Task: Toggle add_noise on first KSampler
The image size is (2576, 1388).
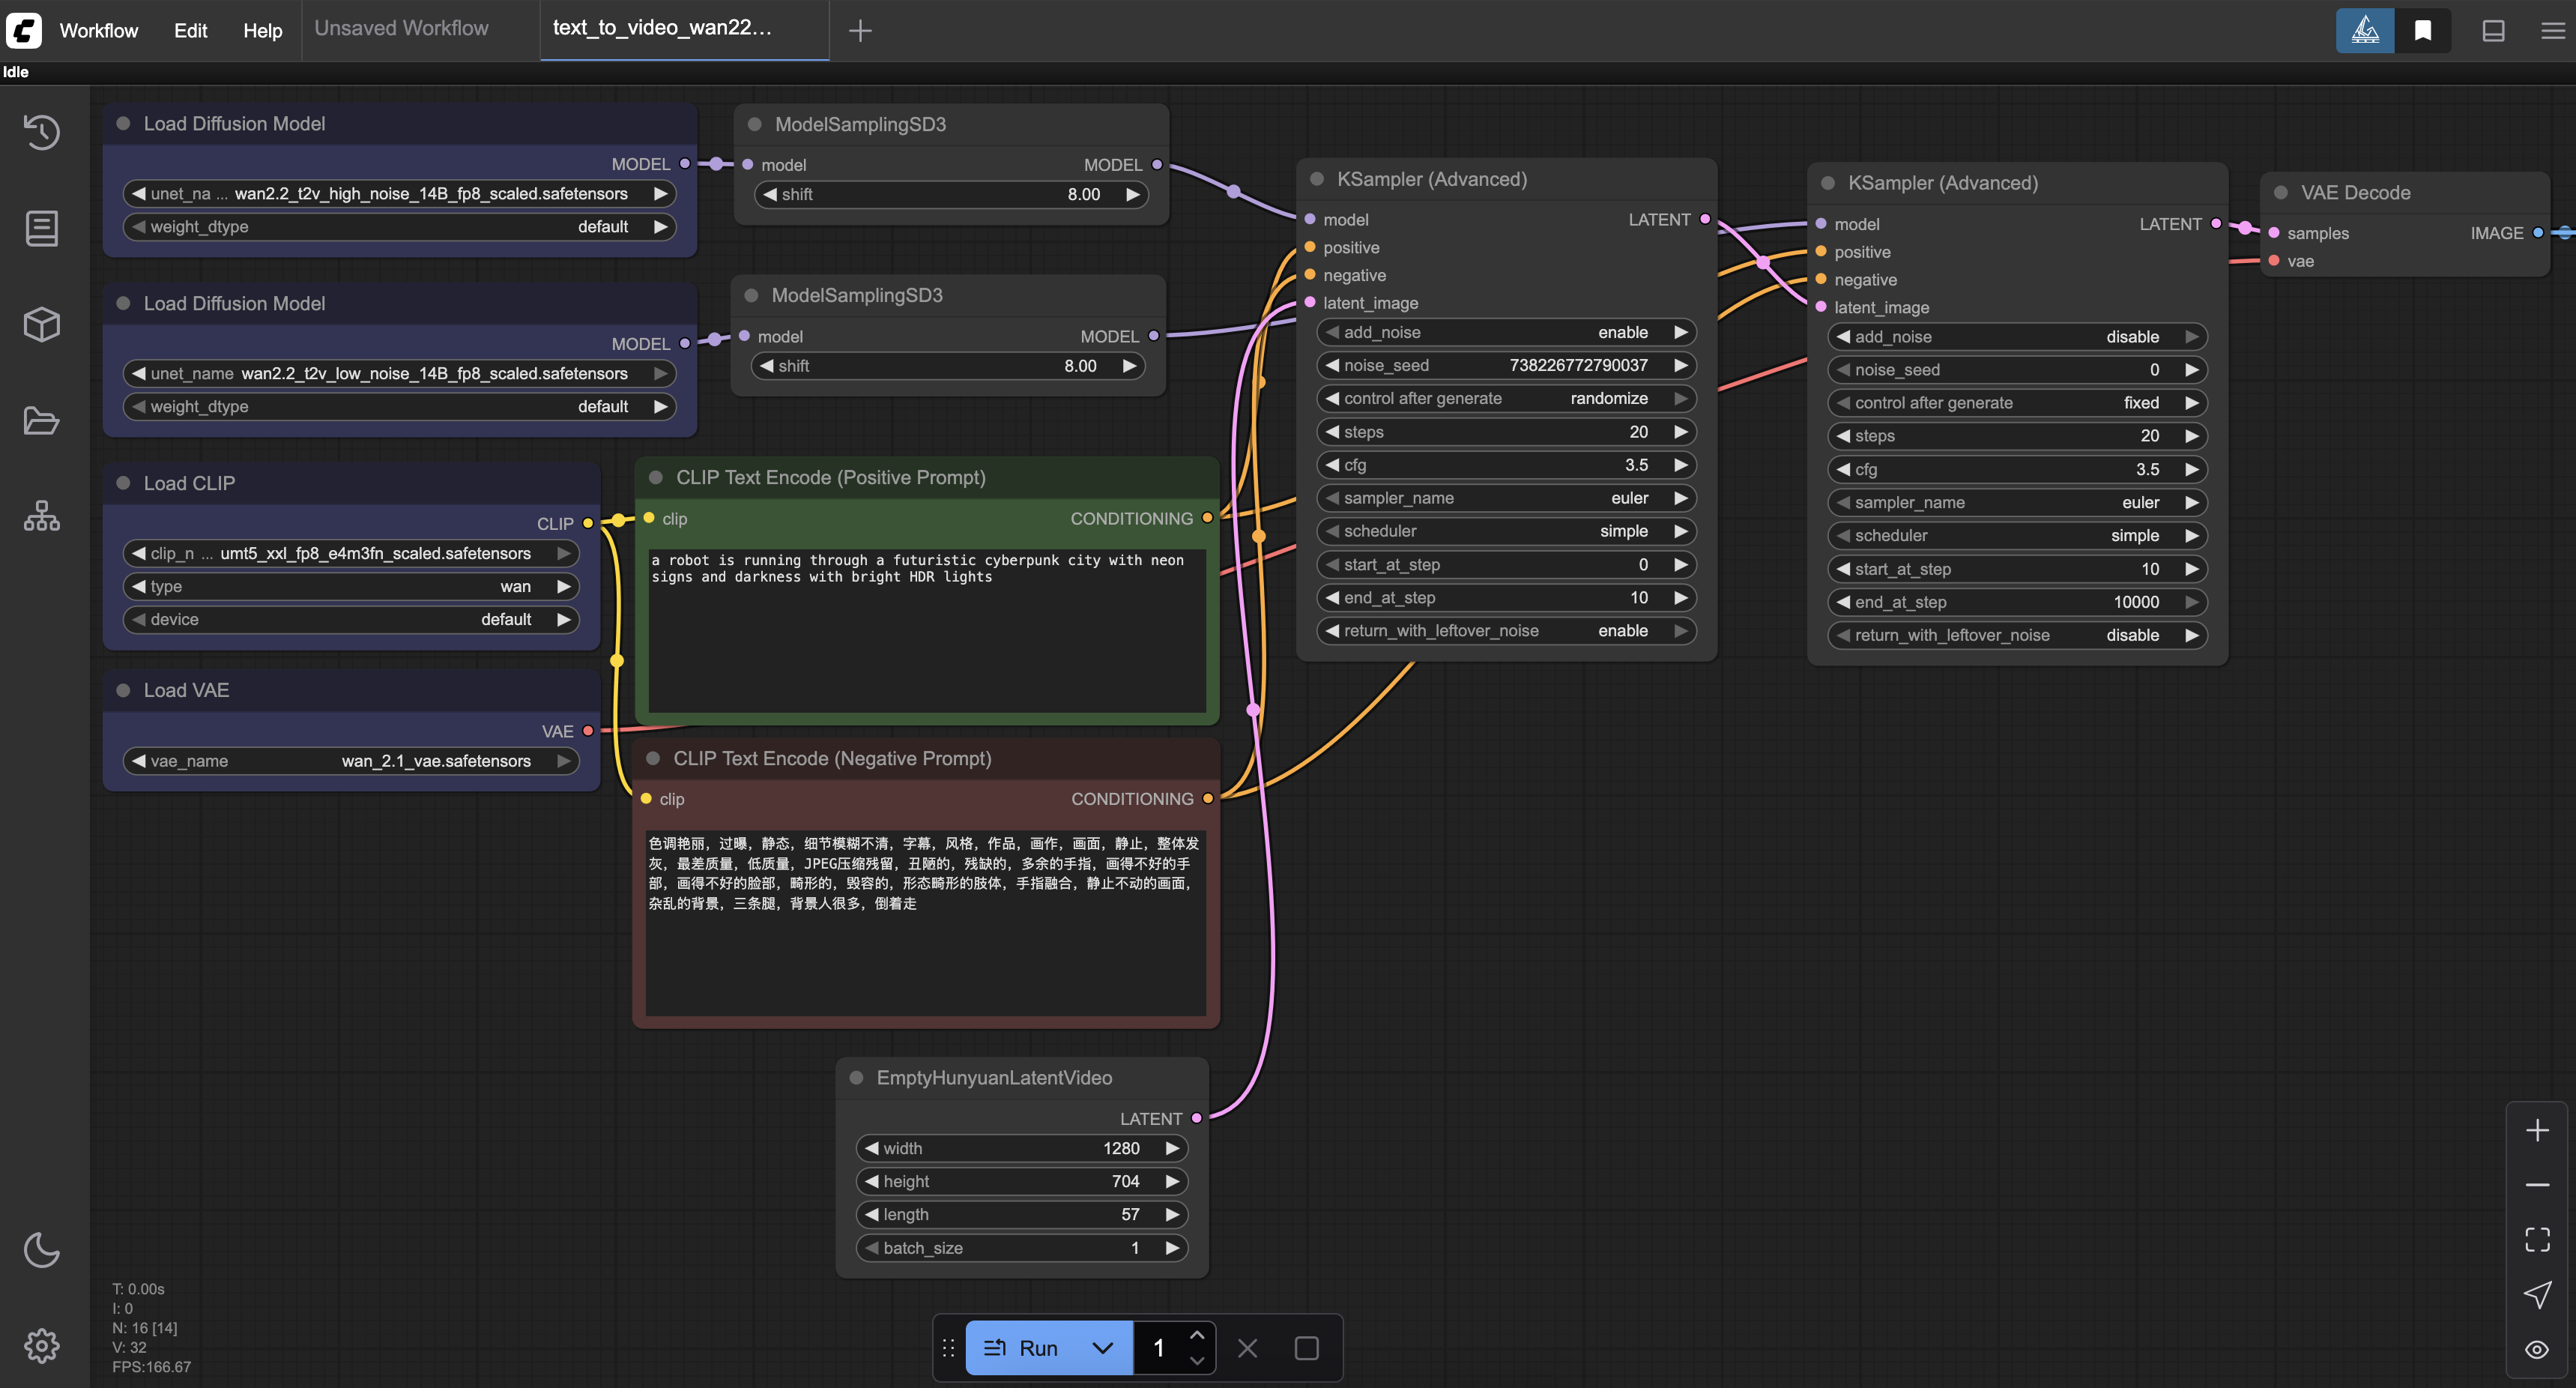Action: [1505, 333]
